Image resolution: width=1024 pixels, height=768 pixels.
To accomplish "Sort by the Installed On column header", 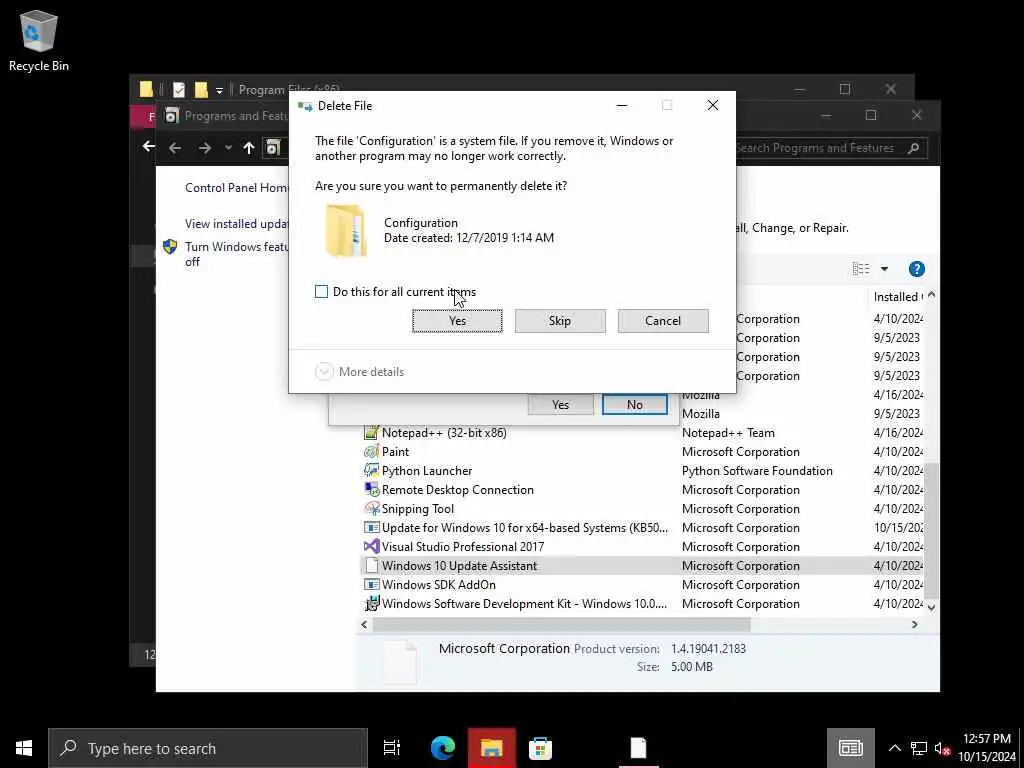I will tap(898, 296).
